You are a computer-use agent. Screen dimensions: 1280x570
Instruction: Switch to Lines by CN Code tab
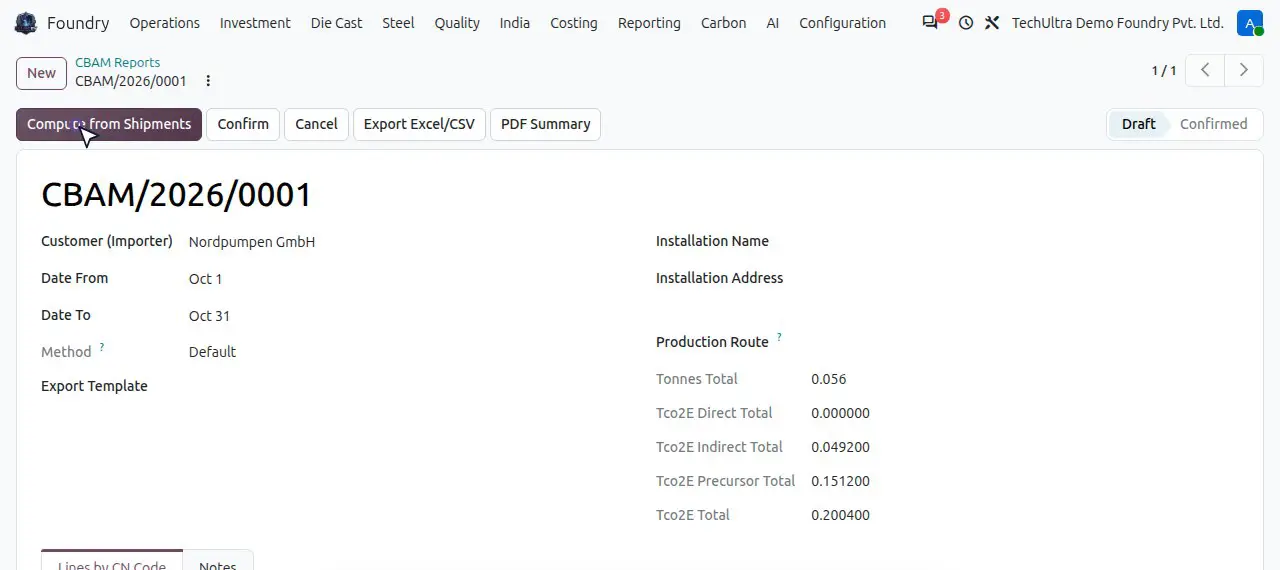pyautogui.click(x=112, y=560)
